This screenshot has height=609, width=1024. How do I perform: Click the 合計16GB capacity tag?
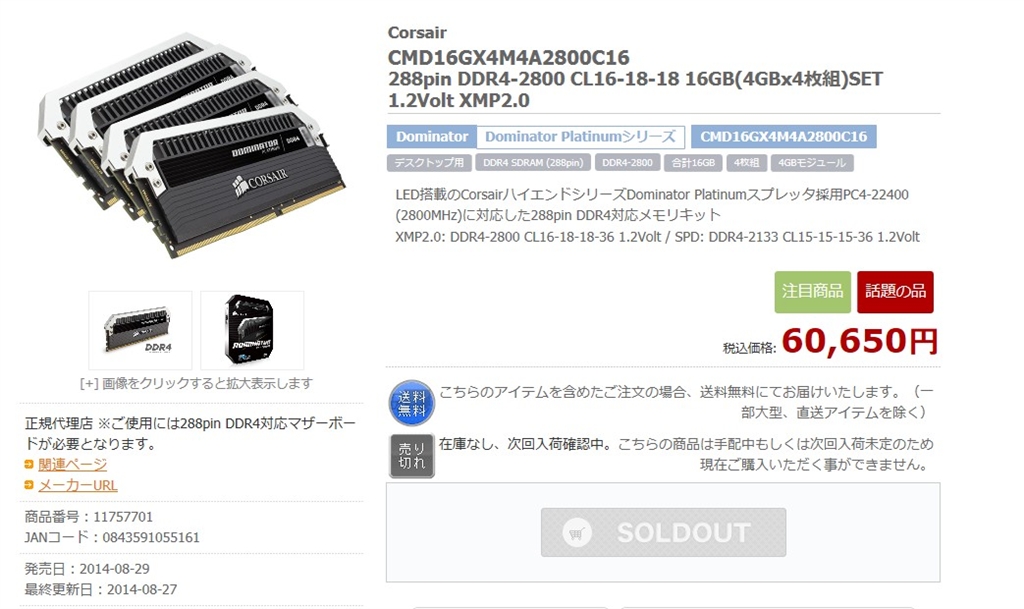693,163
